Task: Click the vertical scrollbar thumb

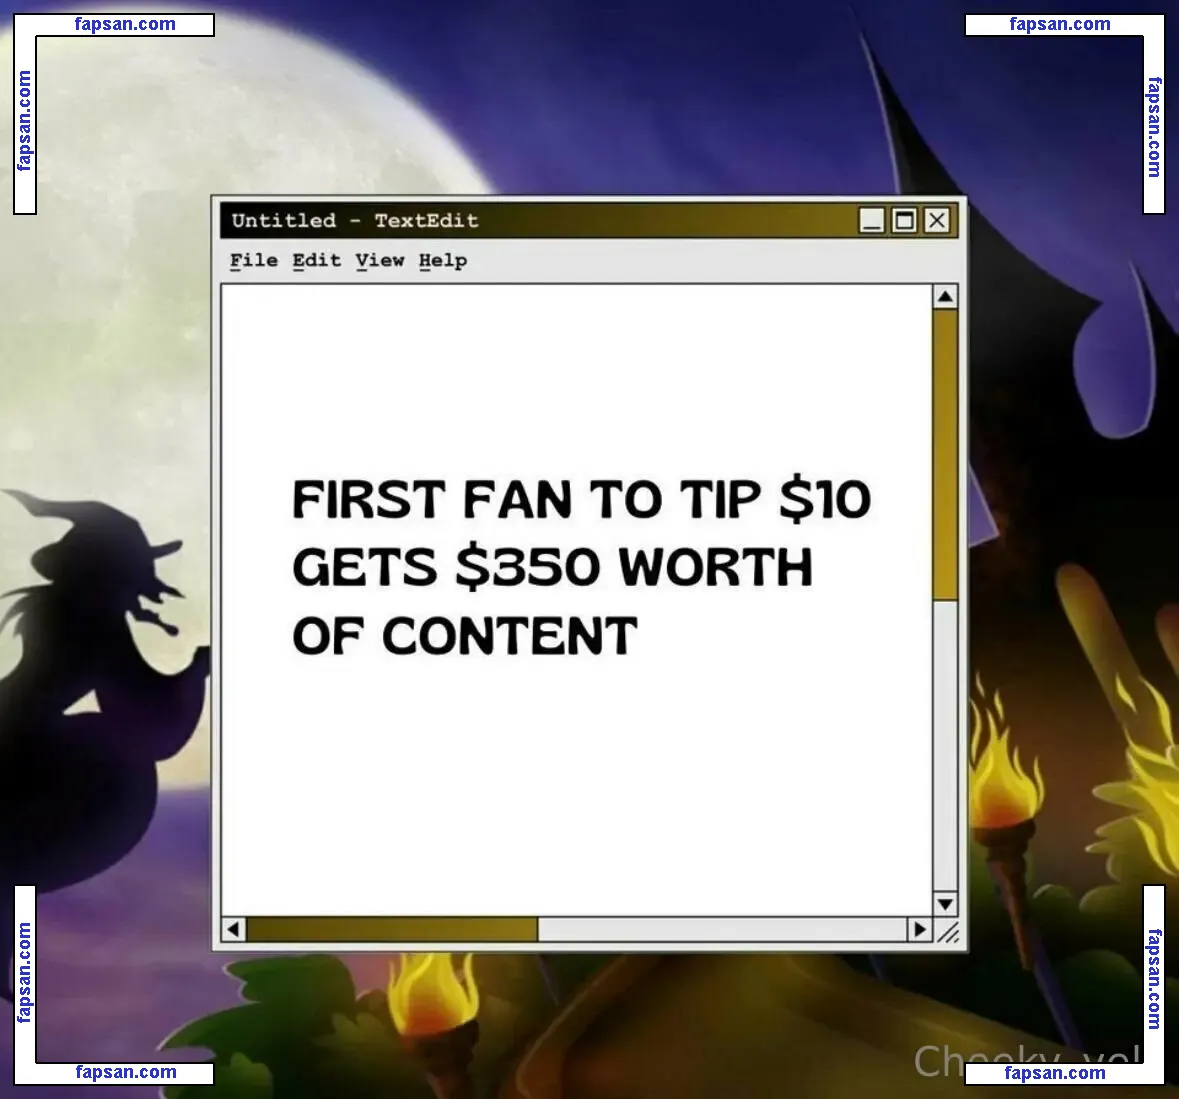Action: [945, 455]
